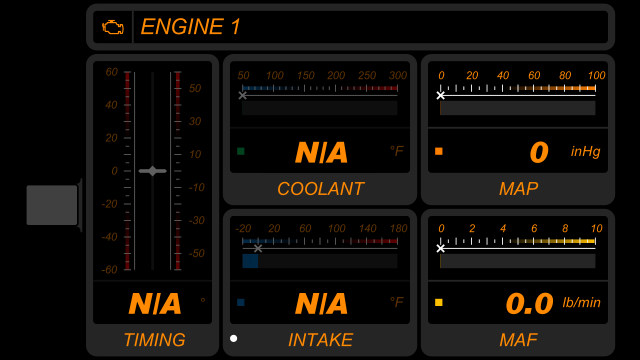This screenshot has height=360, width=640.
Task: Click the inHg unit on MAP
Action: tap(586, 152)
